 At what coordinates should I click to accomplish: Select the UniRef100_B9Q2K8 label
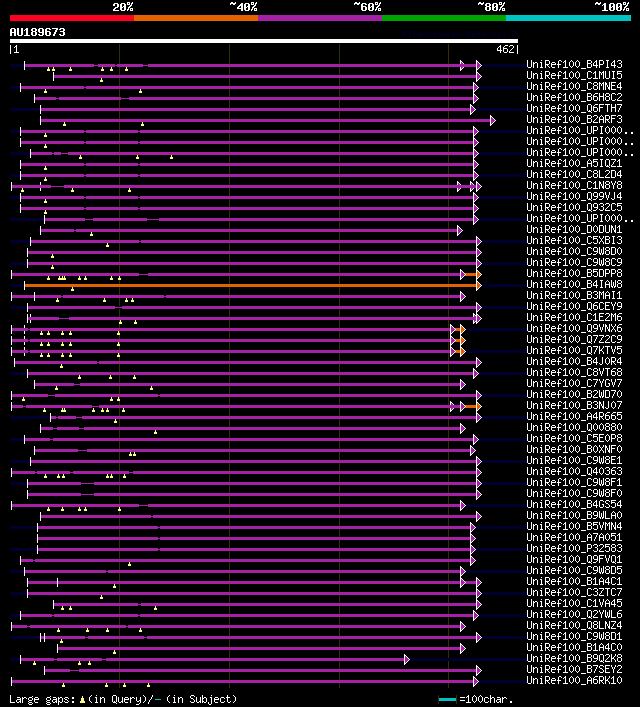[x=574, y=658]
